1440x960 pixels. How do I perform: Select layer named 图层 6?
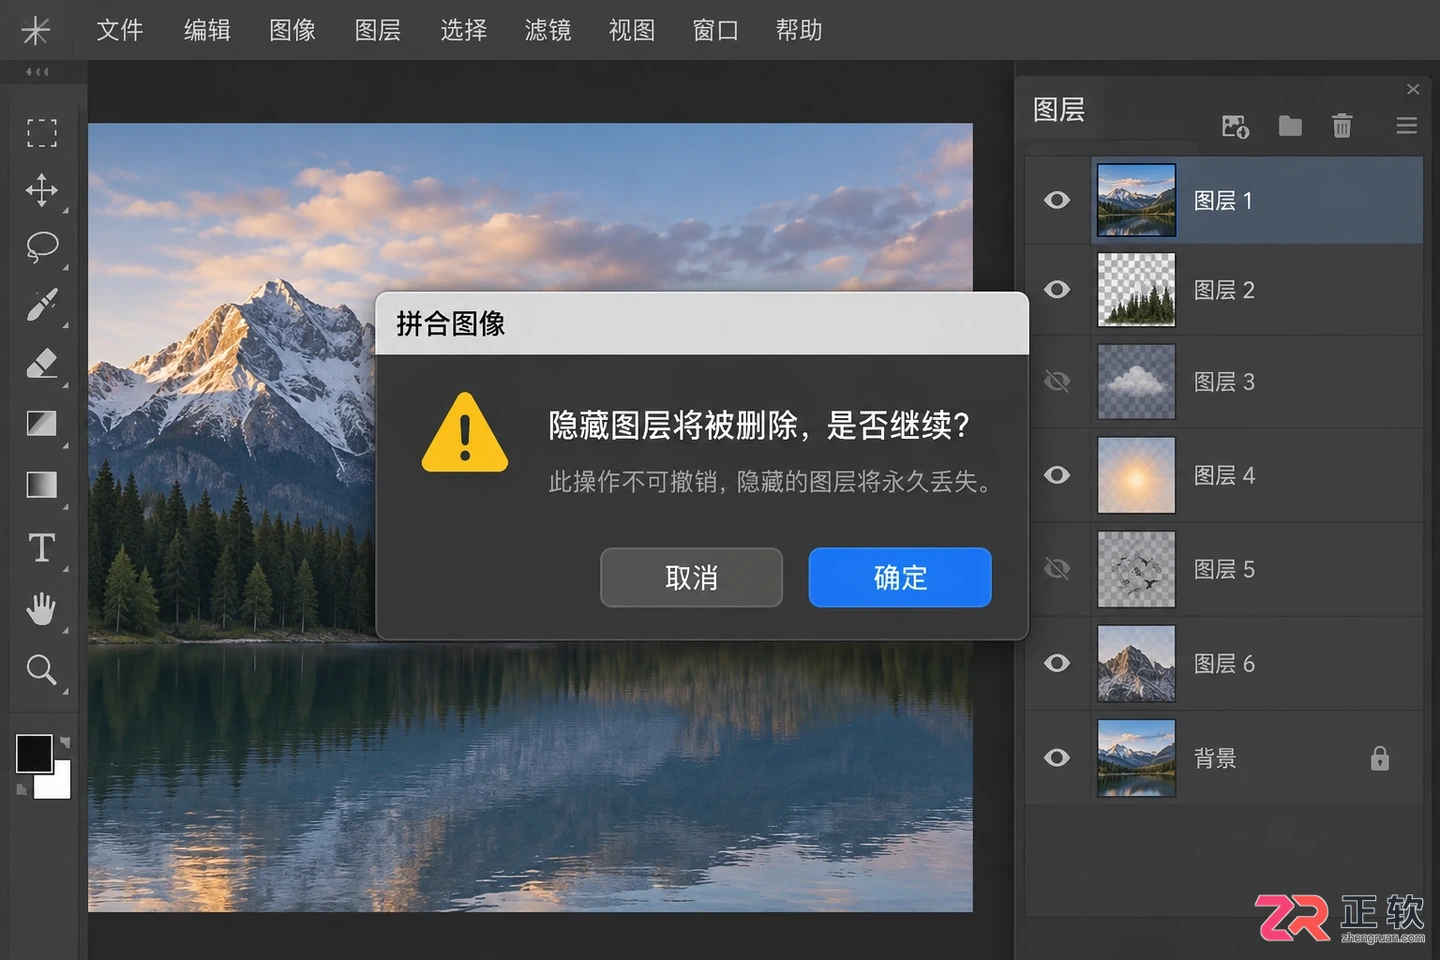[x=1224, y=663]
